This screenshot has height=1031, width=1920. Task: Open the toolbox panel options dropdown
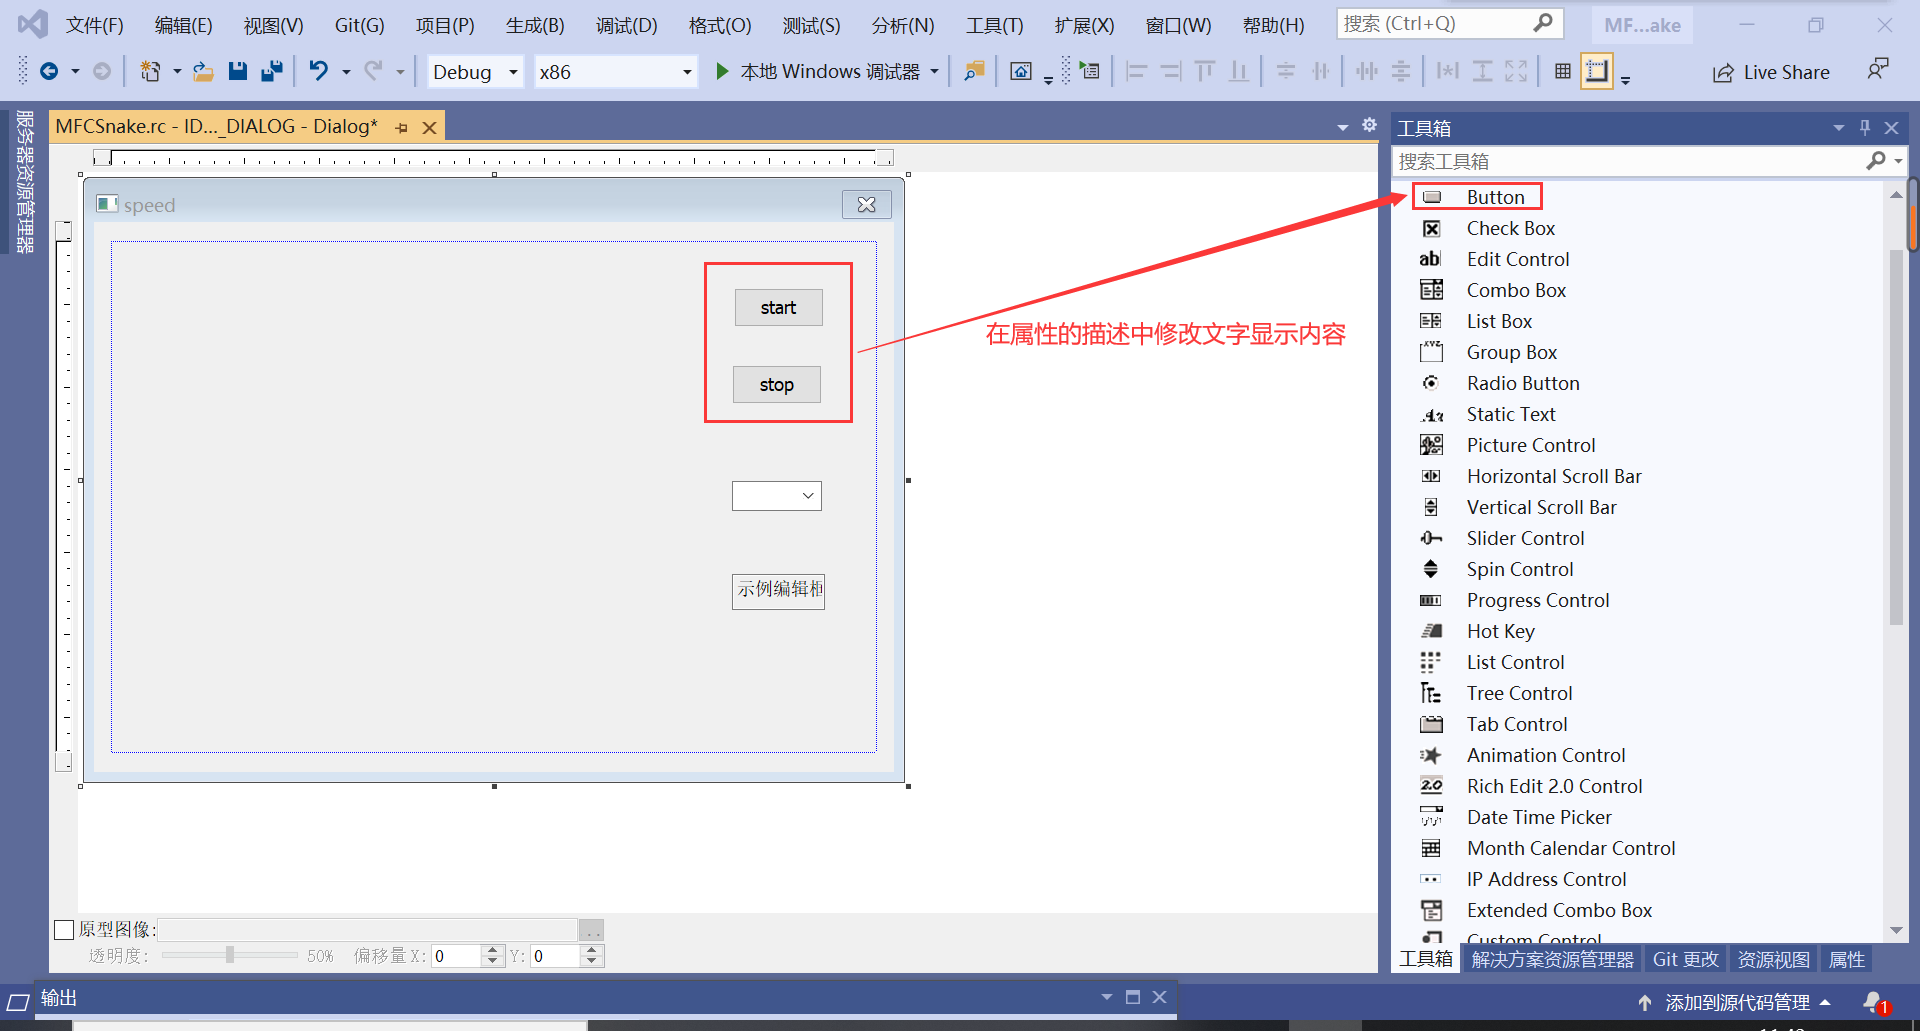(x=1838, y=128)
